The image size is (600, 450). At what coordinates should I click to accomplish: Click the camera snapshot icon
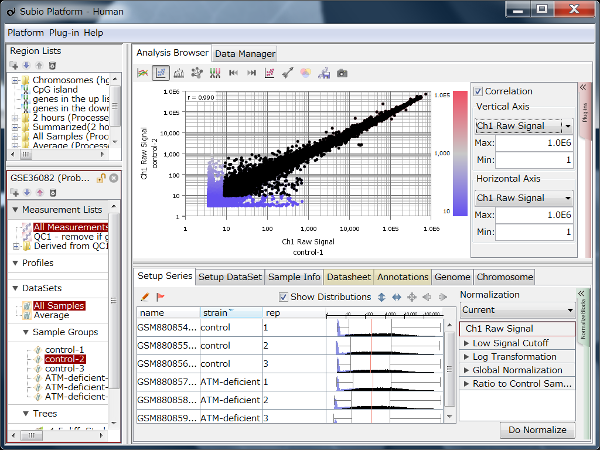click(x=342, y=73)
